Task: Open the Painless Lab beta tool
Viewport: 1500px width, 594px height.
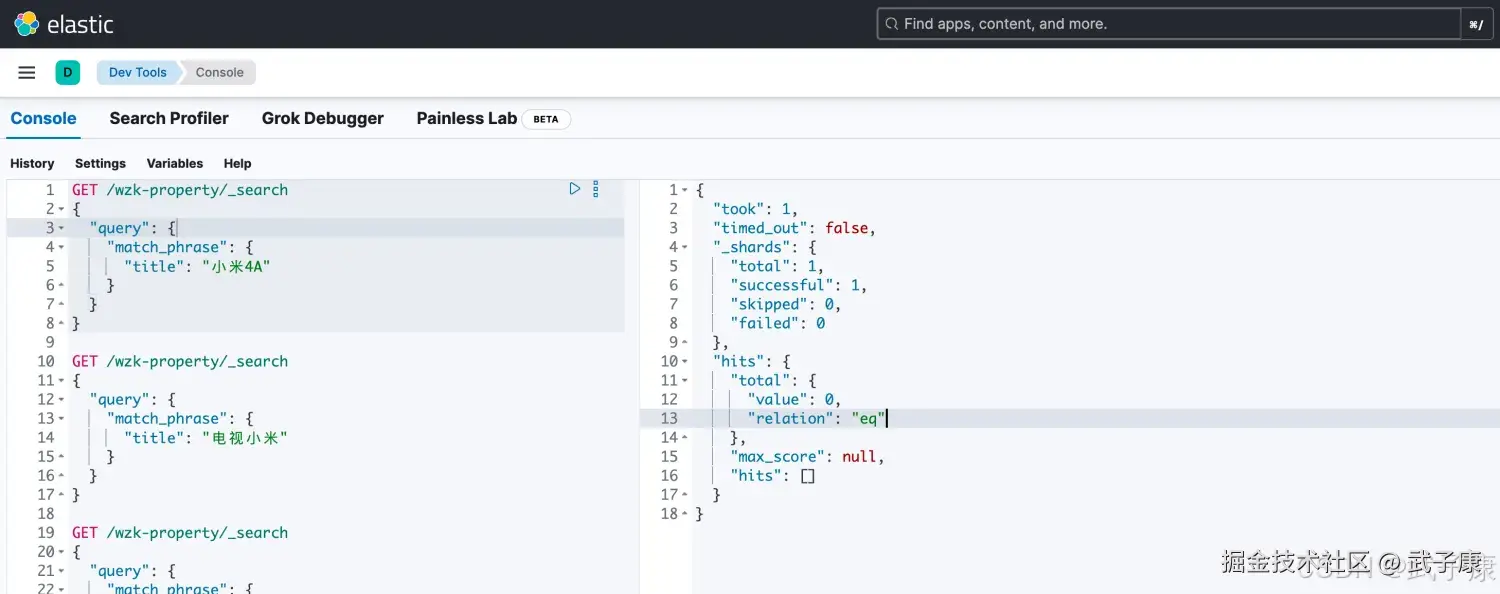Action: click(466, 118)
